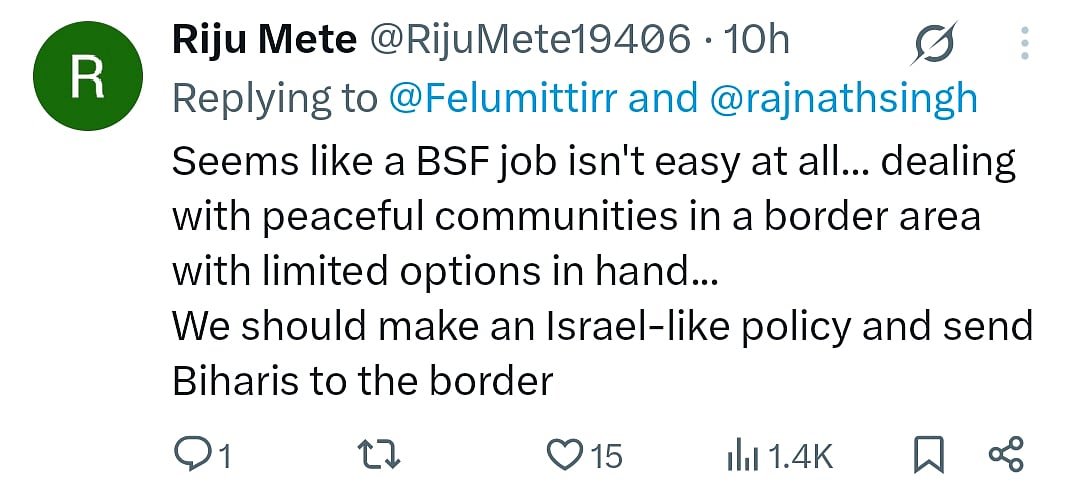This screenshot has height=492, width=1080.
Task: Visit the @rajnathsingh mention link
Action: (843, 98)
